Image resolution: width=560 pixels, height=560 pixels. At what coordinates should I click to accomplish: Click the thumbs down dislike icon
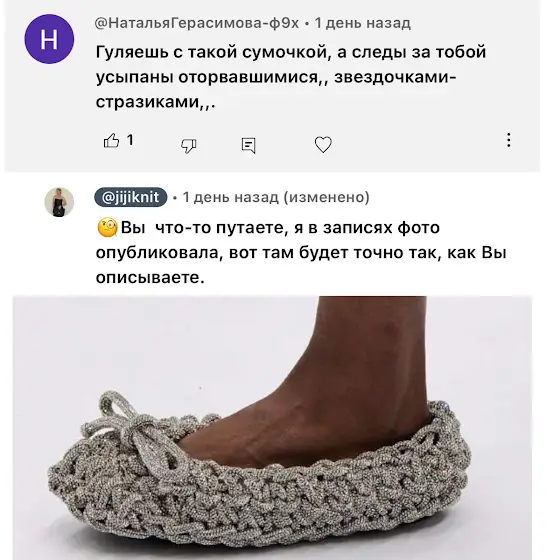tap(188, 145)
